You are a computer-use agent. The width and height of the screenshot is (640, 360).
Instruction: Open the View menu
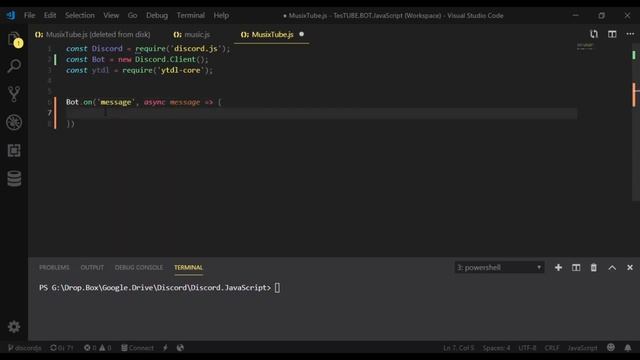(111, 16)
